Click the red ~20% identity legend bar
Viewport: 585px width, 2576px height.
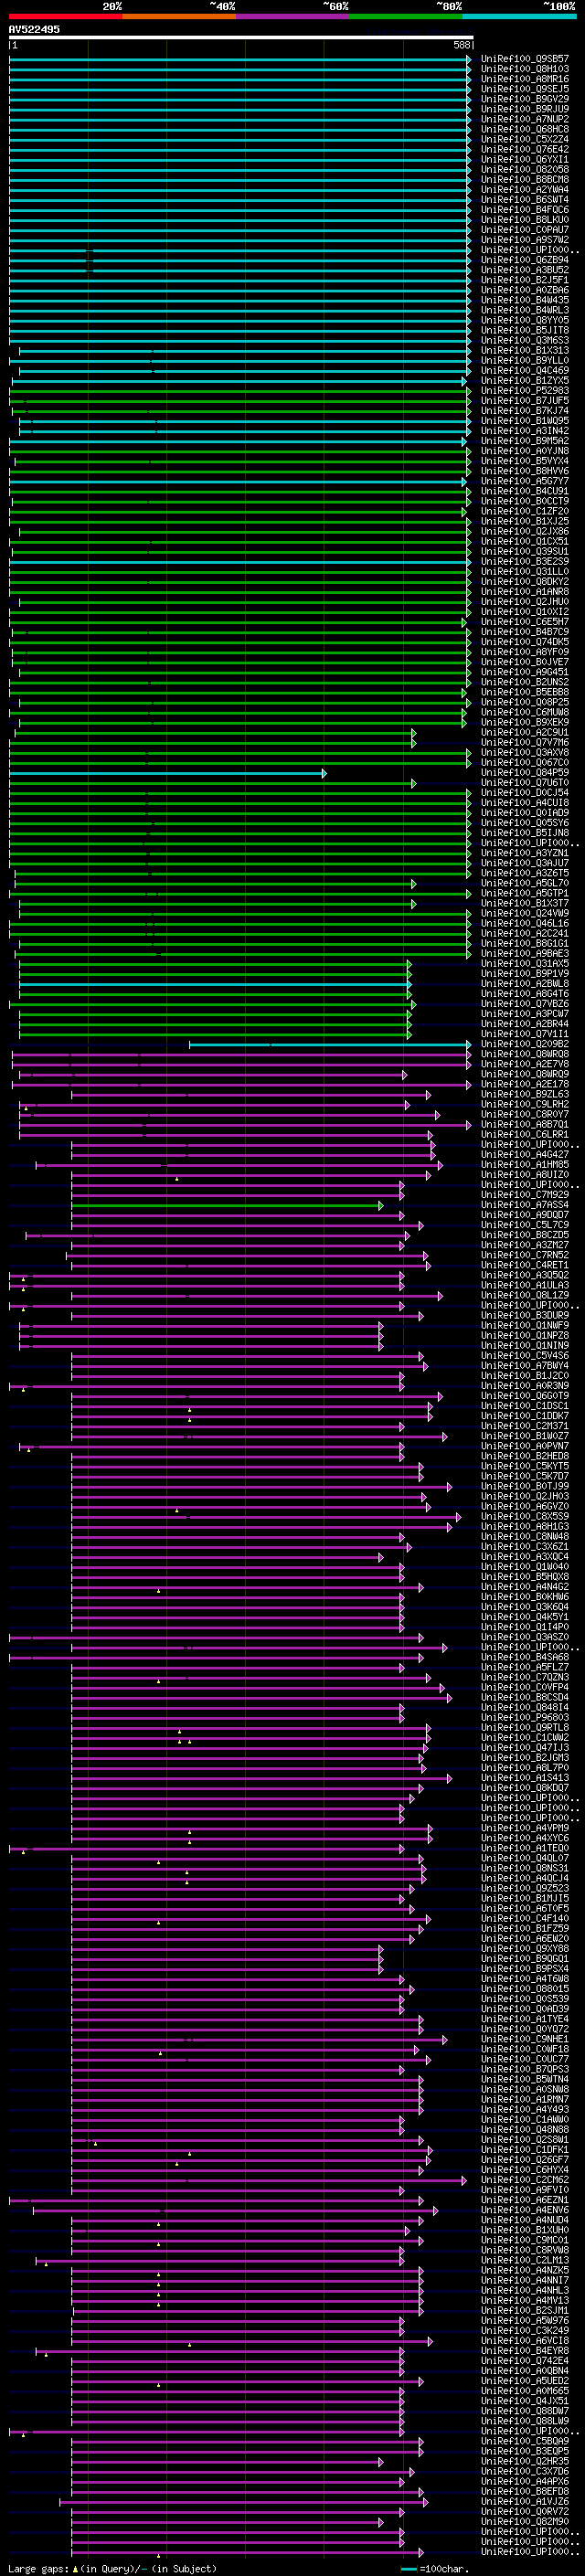(66, 16)
